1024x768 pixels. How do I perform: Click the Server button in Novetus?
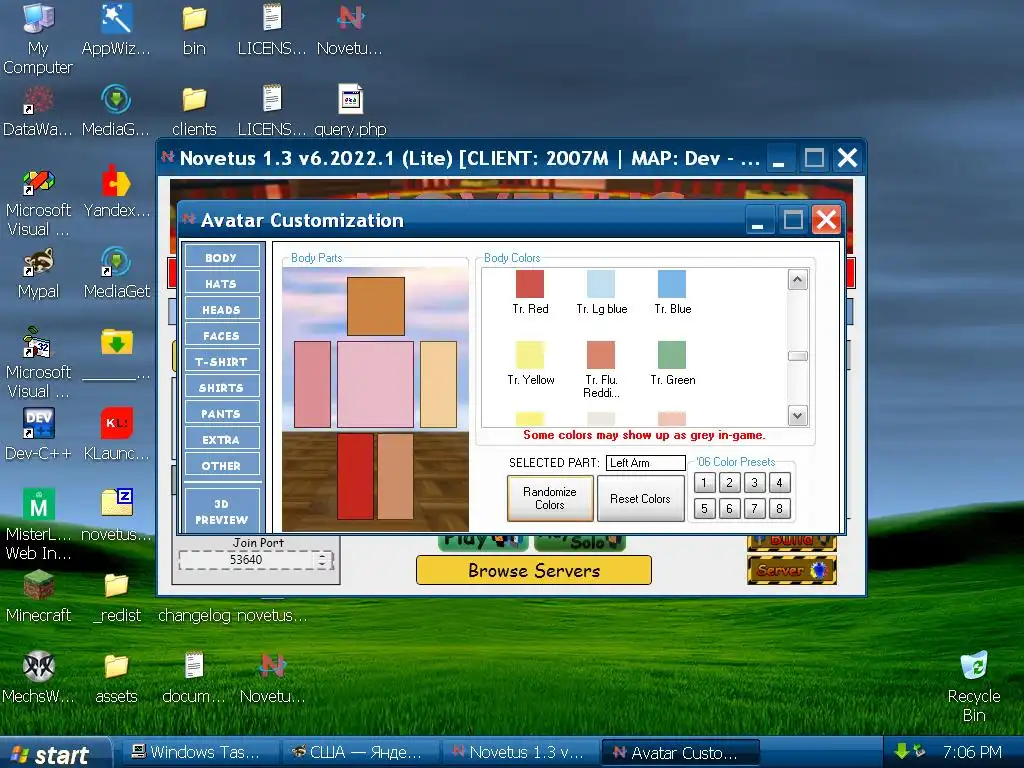(x=792, y=570)
